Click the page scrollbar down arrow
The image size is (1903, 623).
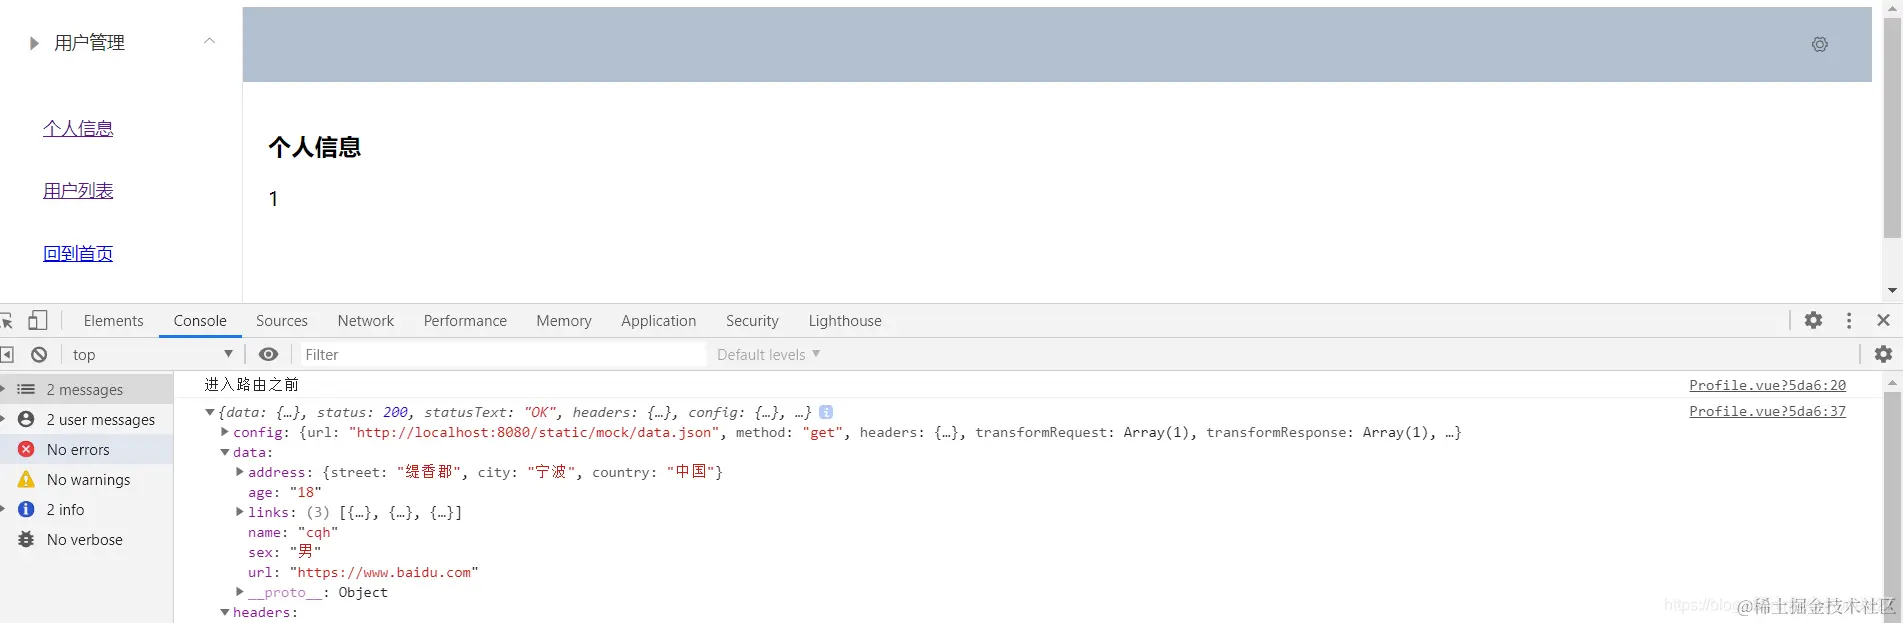pyautogui.click(x=1892, y=291)
